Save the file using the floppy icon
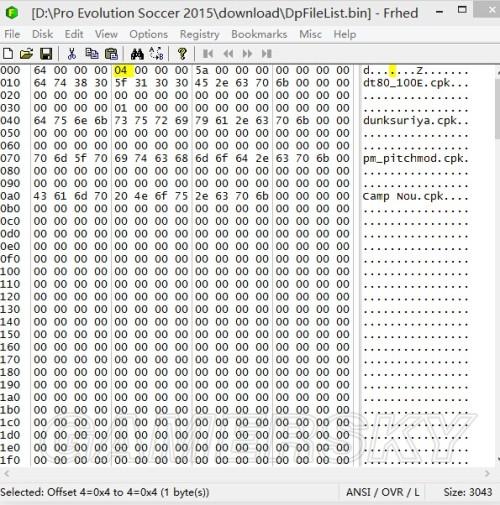500x505 pixels. [x=46, y=53]
